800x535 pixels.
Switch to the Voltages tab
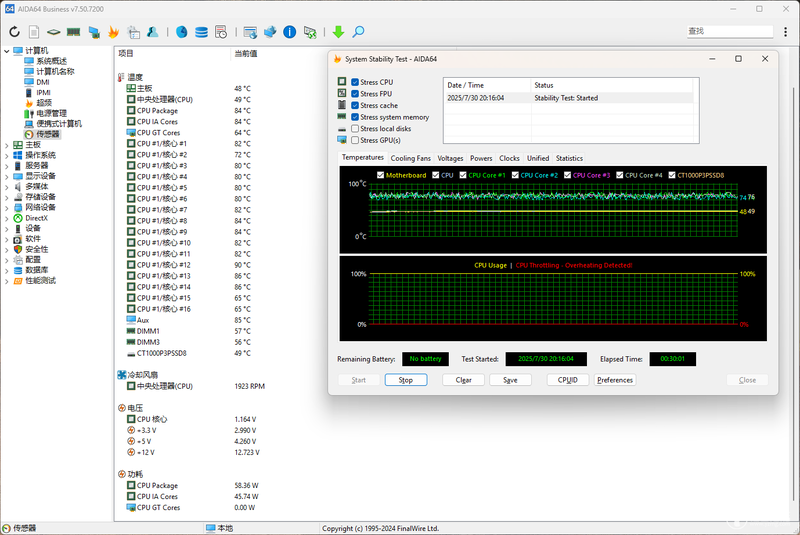[x=450, y=158]
